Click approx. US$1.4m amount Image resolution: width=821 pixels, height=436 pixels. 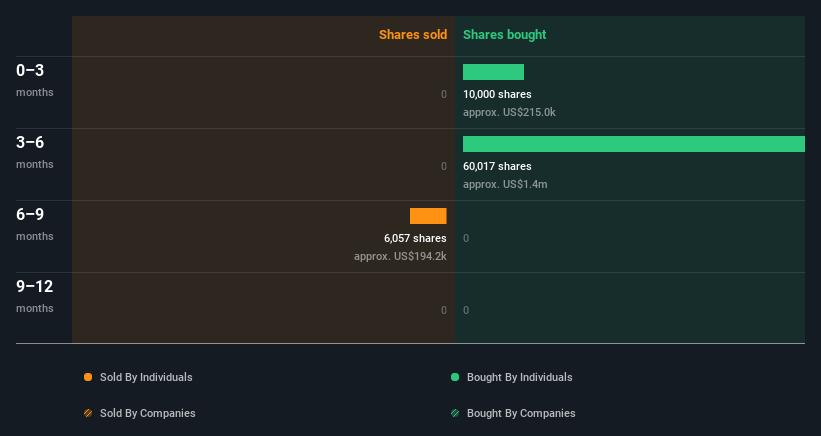coord(505,184)
